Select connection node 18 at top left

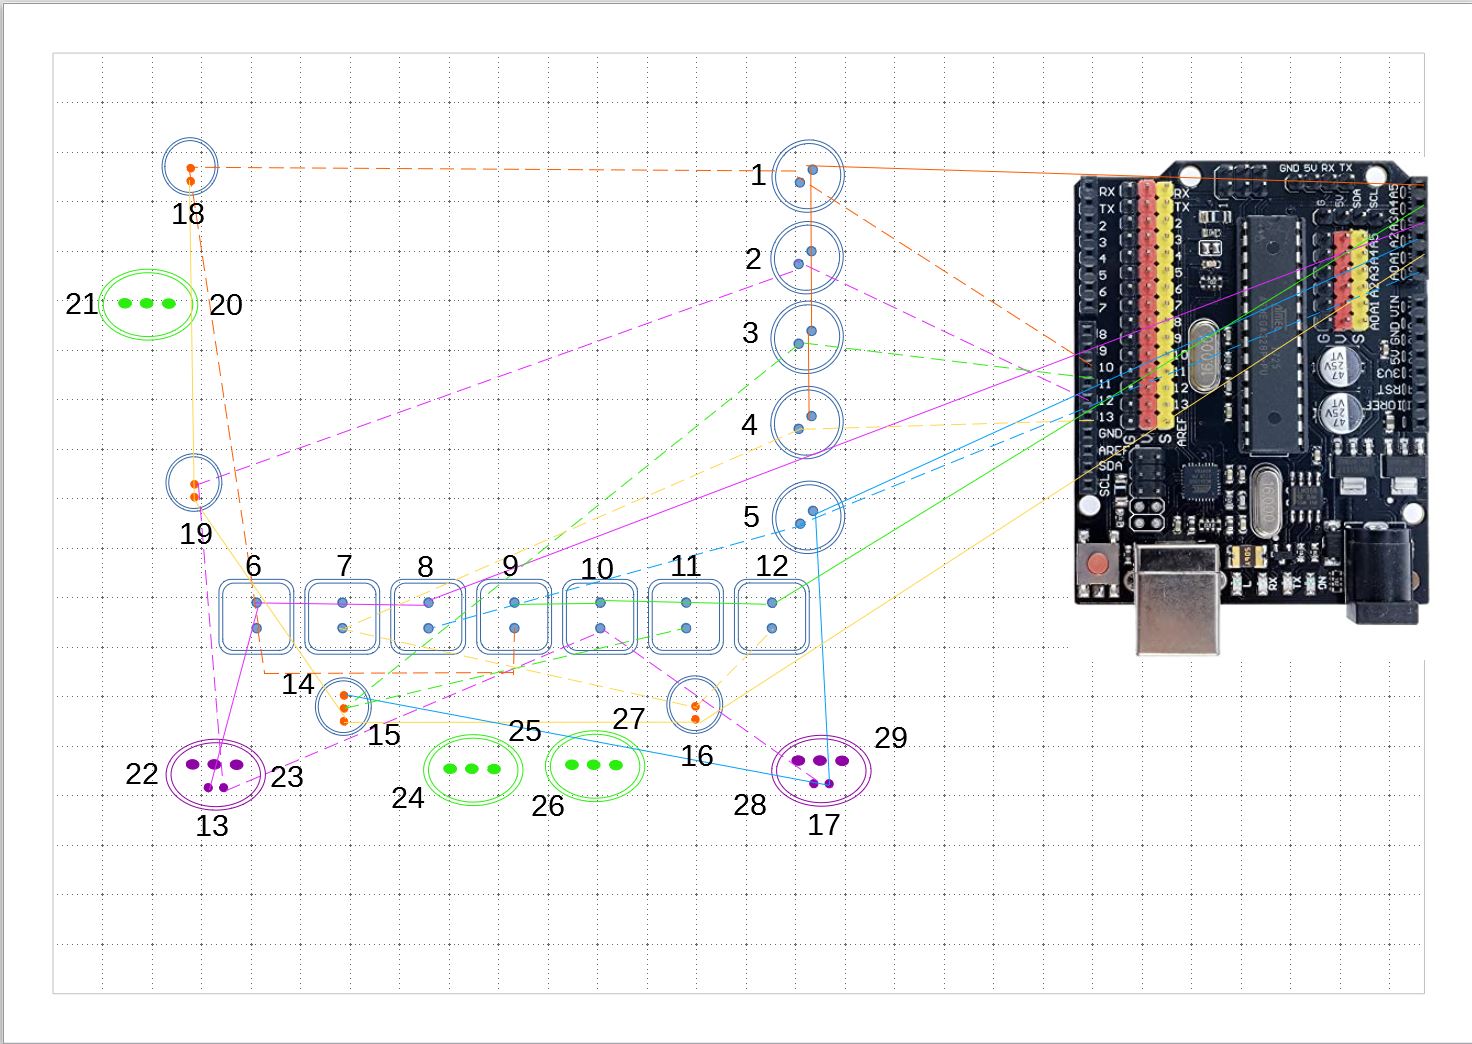click(190, 167)
